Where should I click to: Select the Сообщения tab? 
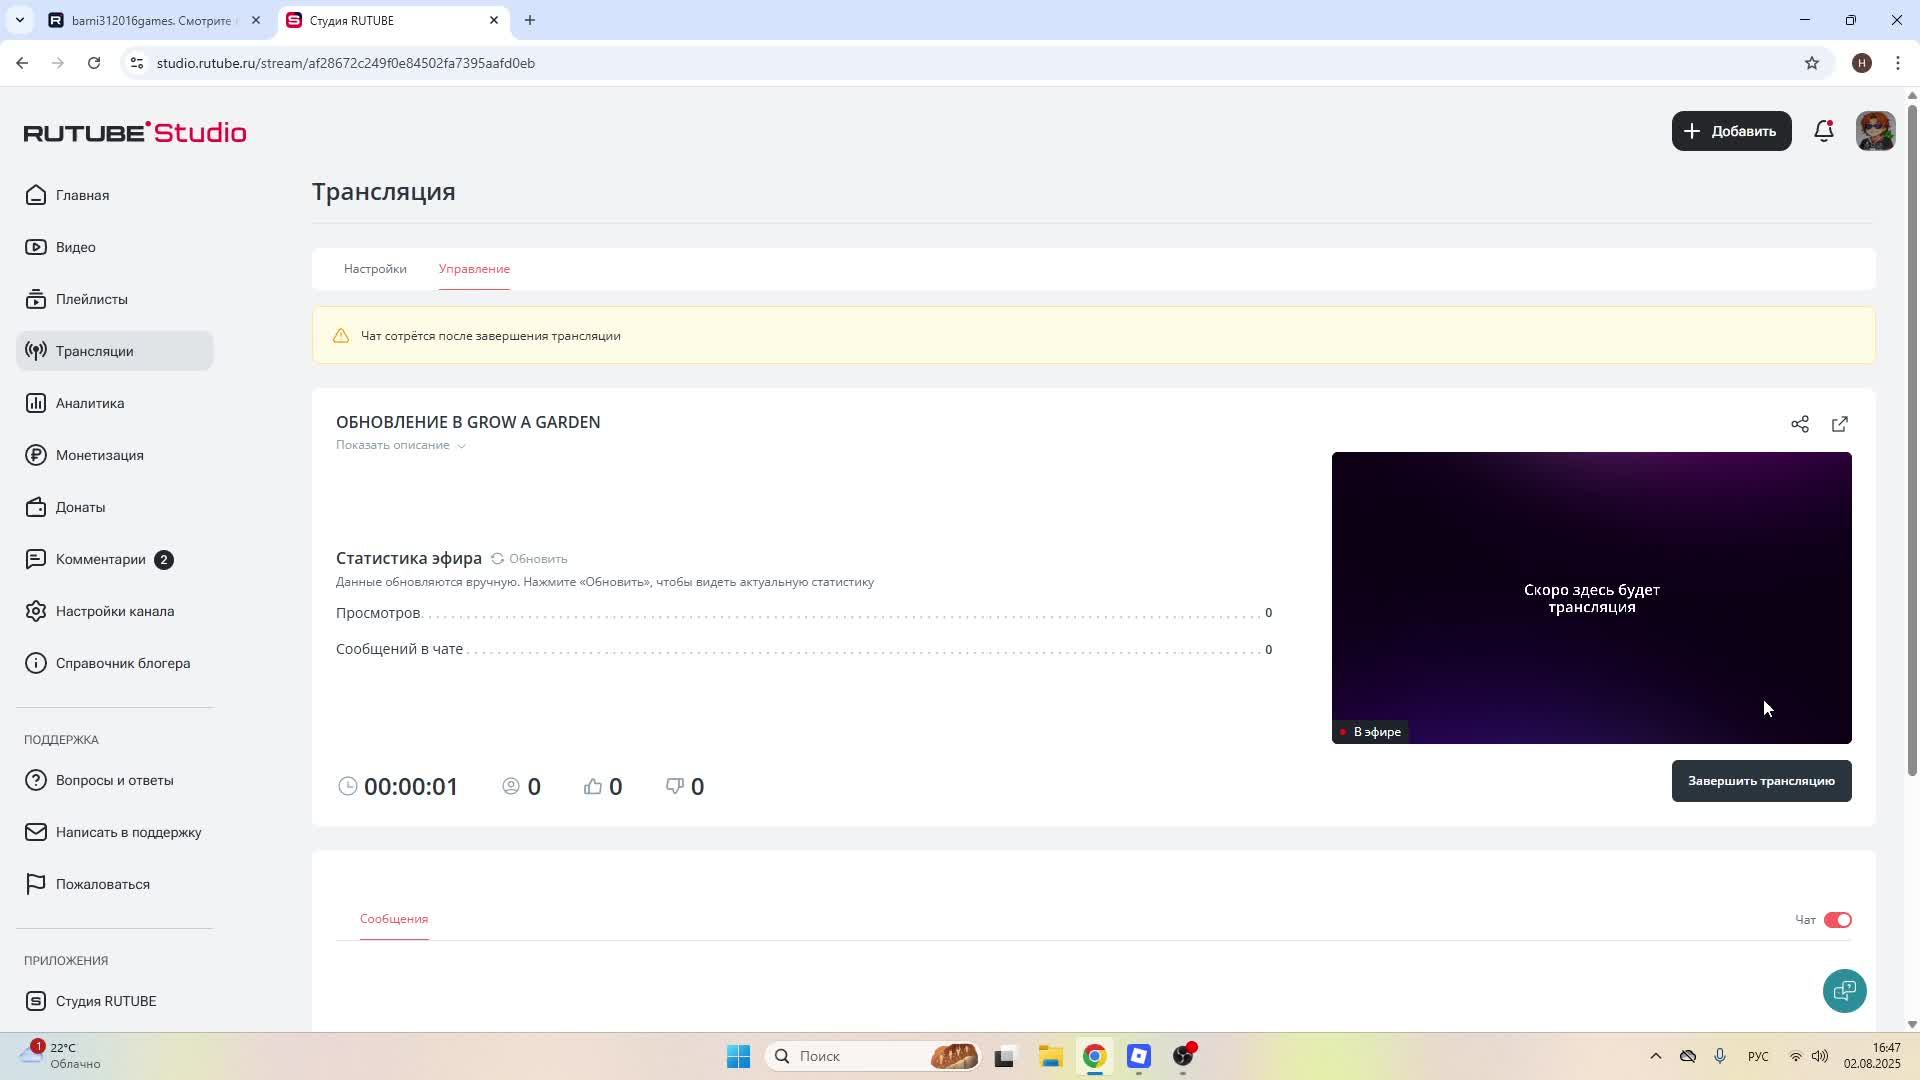point(394,919)
